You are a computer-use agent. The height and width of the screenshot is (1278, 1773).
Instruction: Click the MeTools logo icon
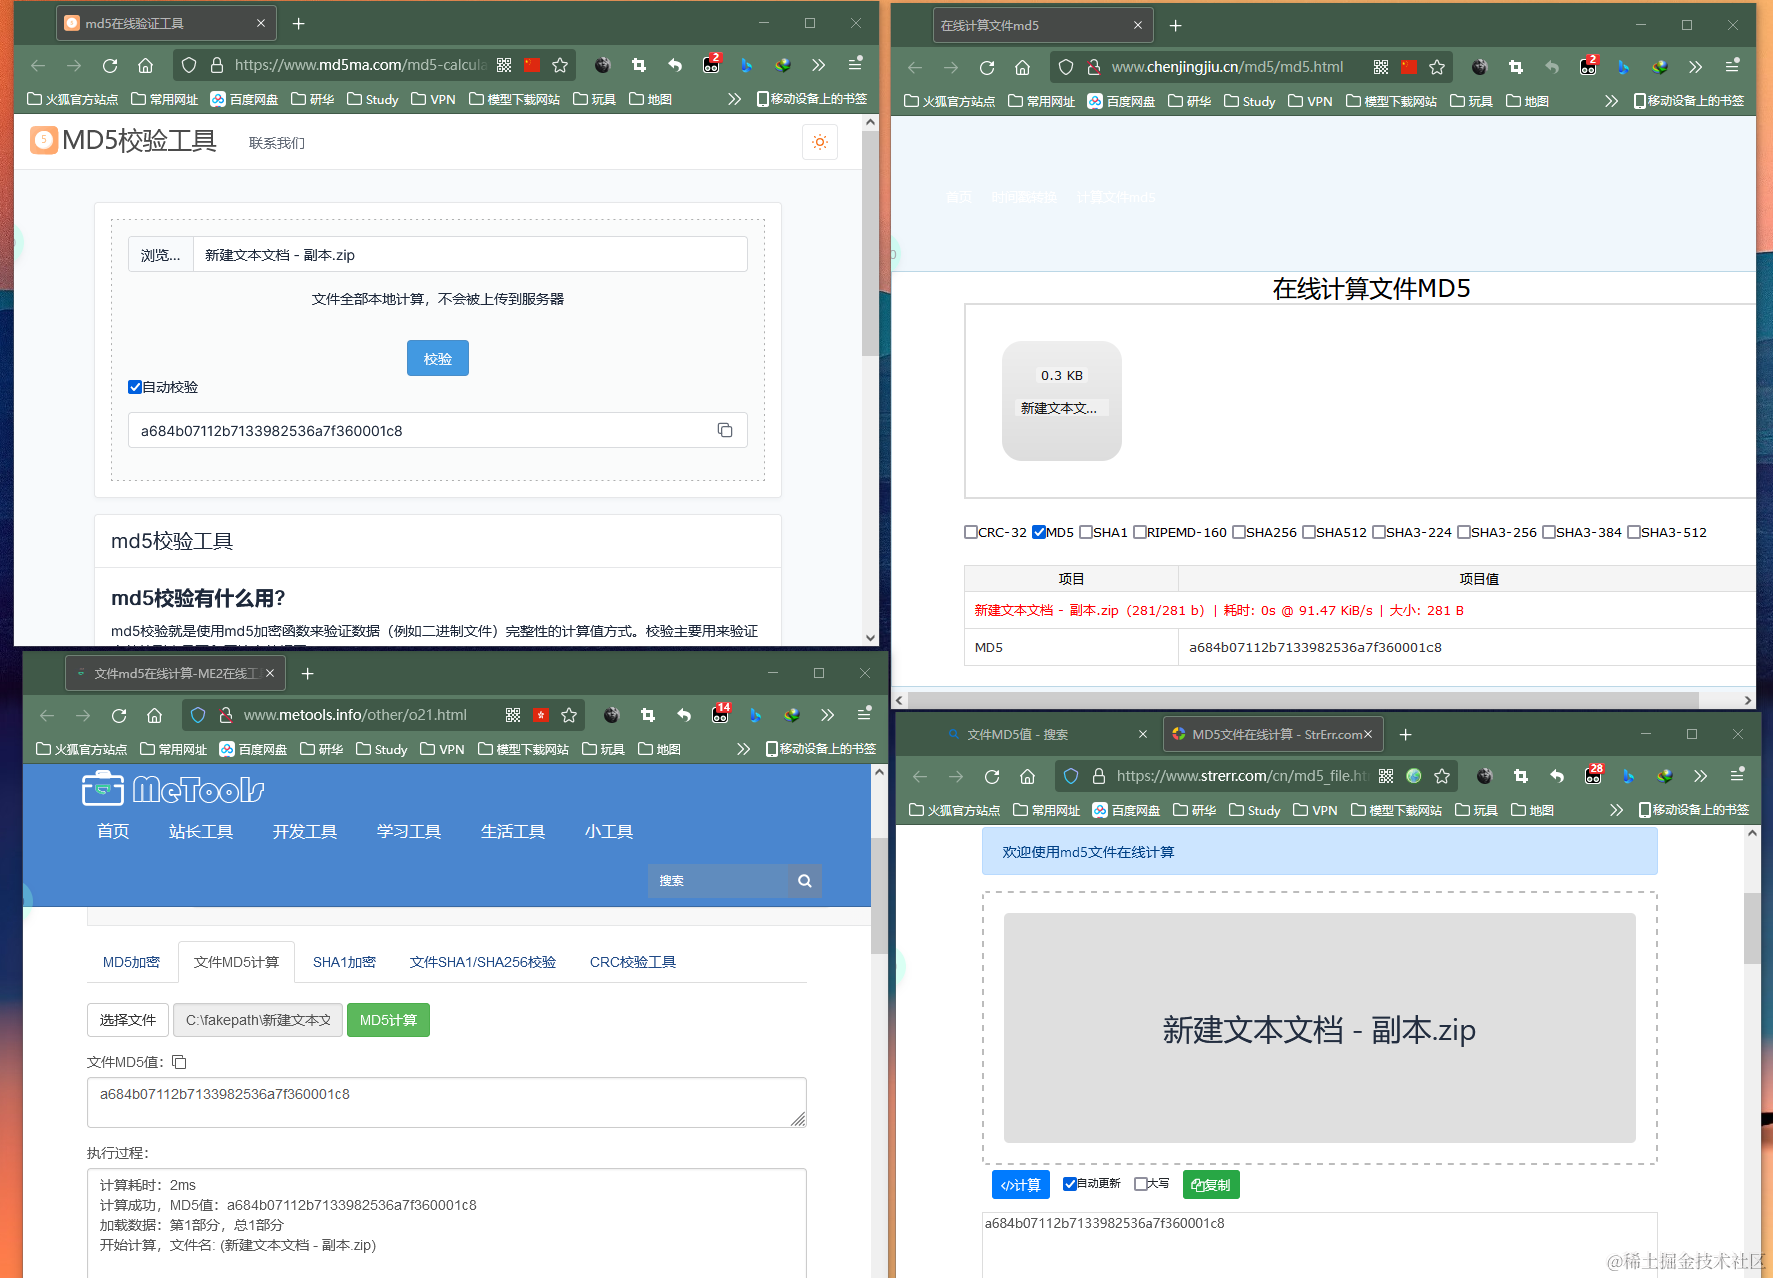[x=102, y=789]
